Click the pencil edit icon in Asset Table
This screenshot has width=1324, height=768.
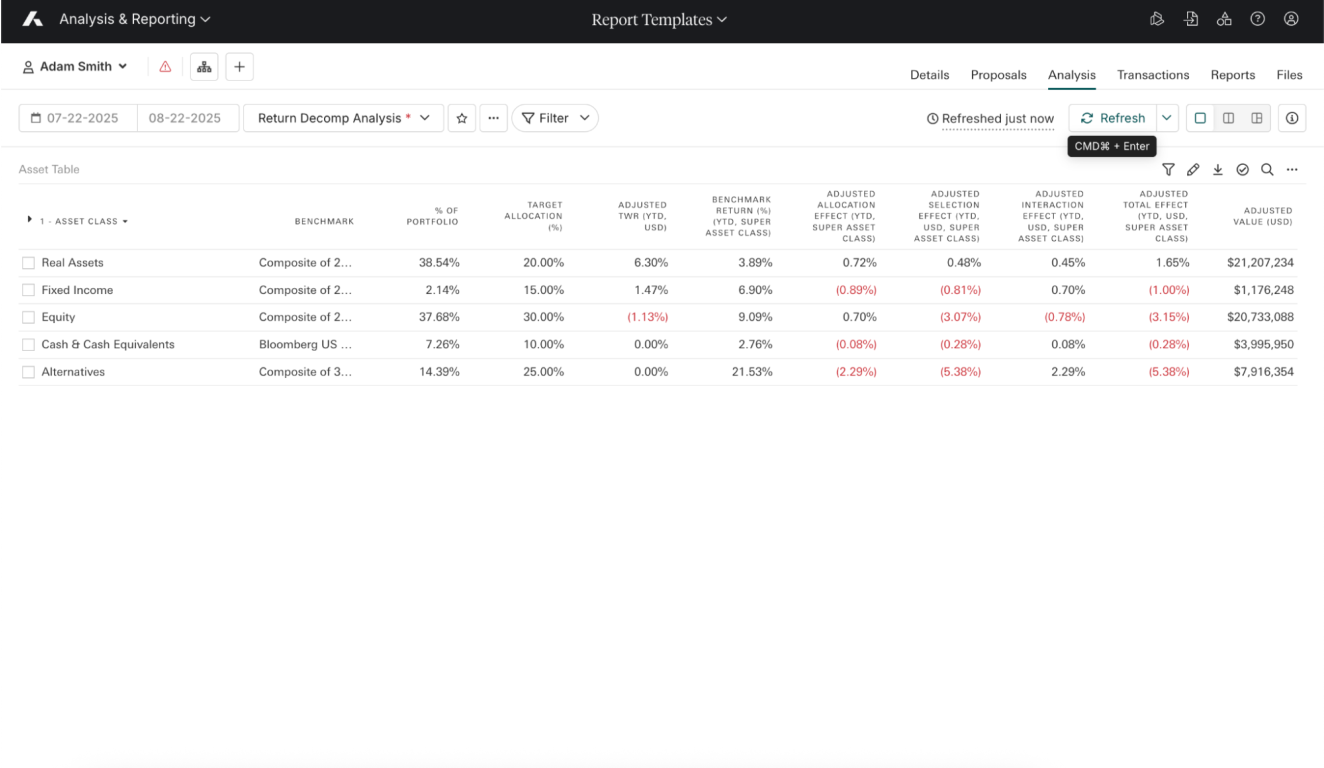(1193, 170)
